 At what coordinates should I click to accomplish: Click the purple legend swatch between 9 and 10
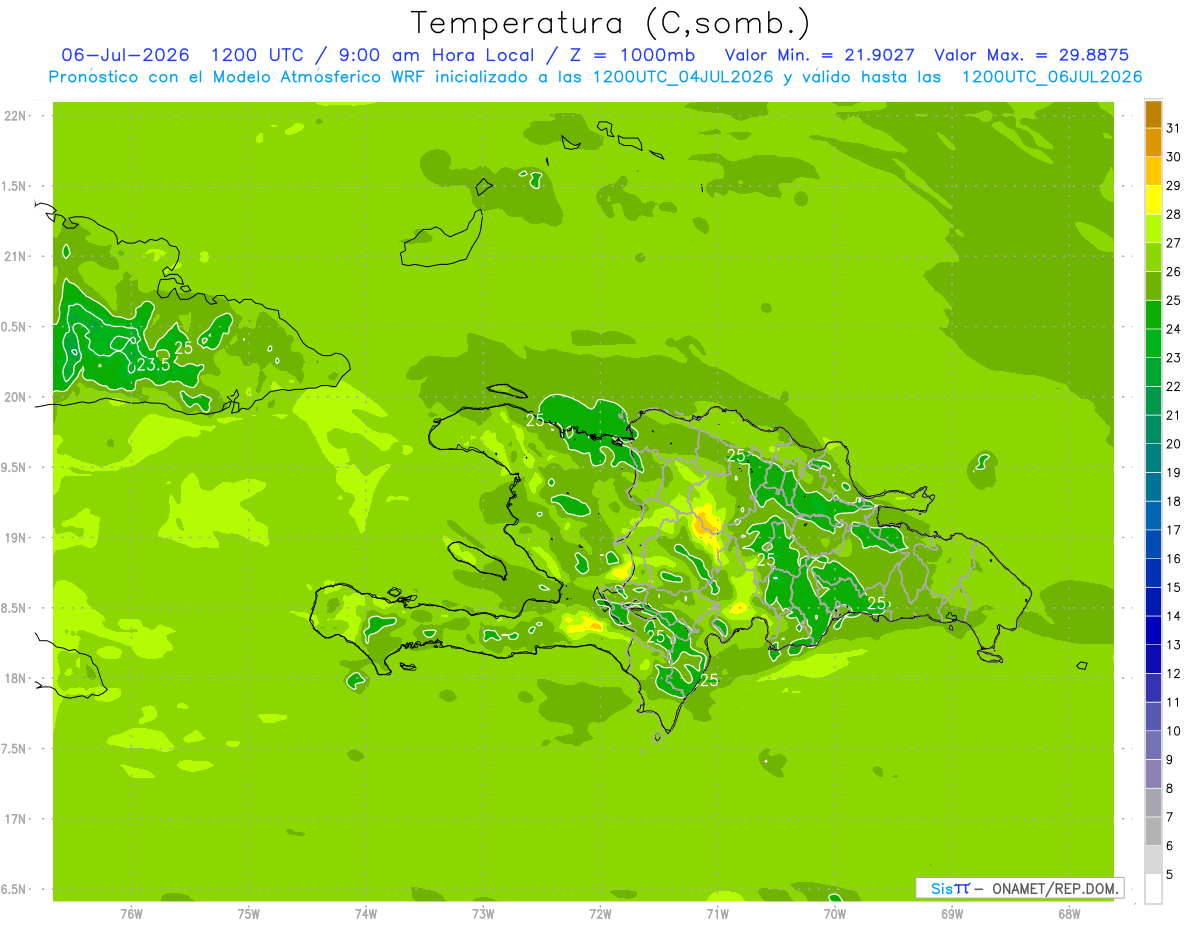click(x=1153, y=745)
